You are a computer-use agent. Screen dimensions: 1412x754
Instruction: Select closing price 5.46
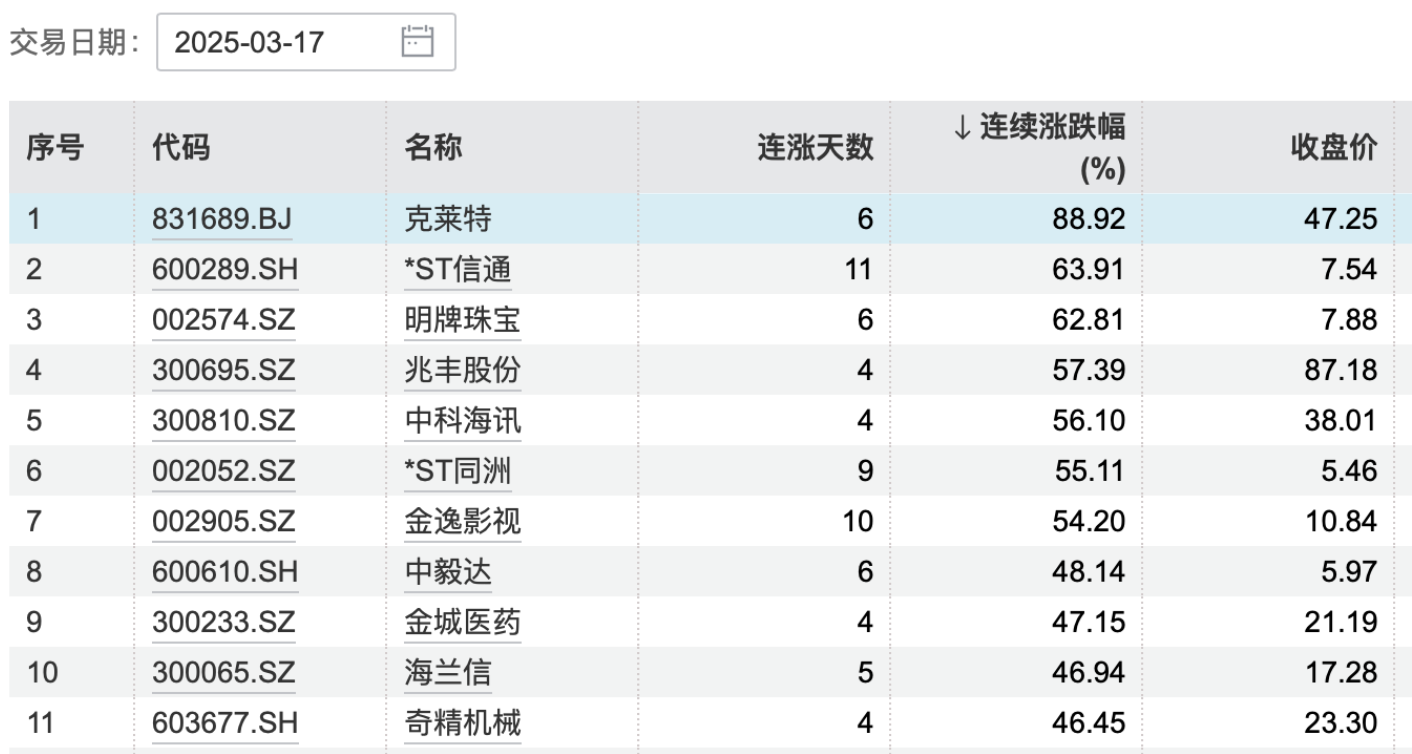(1348, 471)
